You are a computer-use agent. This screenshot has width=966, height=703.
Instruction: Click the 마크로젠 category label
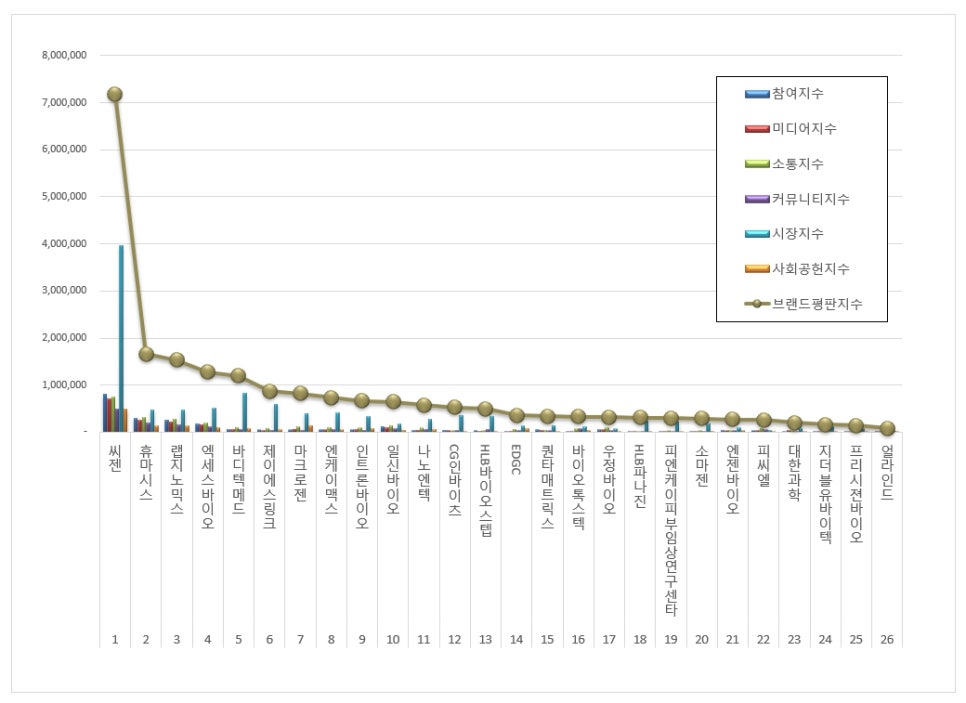[x=300, y=473]
